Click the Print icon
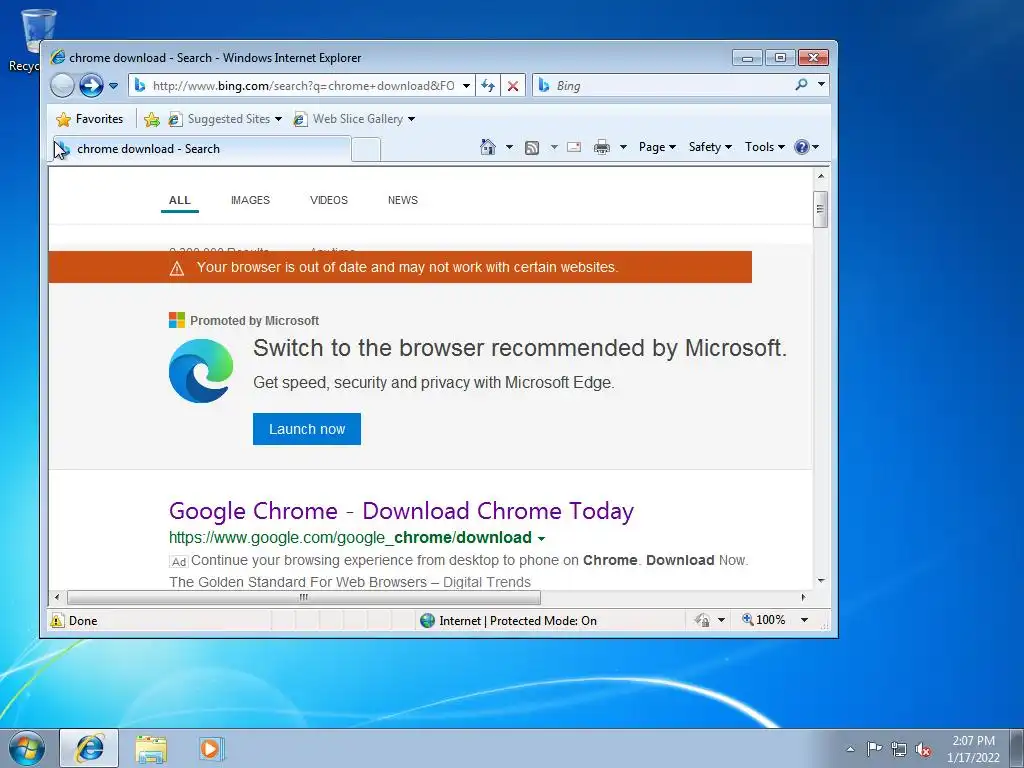Image resolution: width=1024 pixels, height=768 pixels. (x=601, y=148)
